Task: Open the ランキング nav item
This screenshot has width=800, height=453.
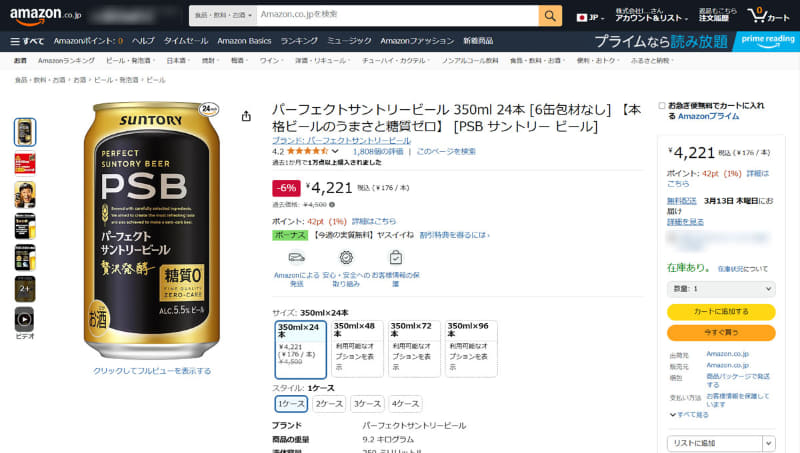Action: point(299,41)
